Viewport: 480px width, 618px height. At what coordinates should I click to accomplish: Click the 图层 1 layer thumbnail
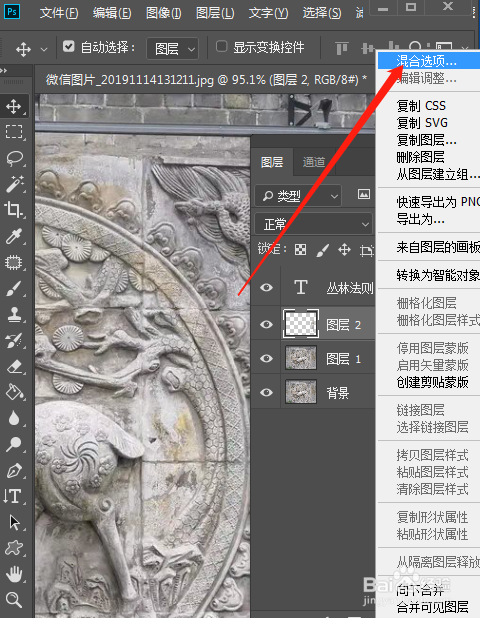coord(301,358)
